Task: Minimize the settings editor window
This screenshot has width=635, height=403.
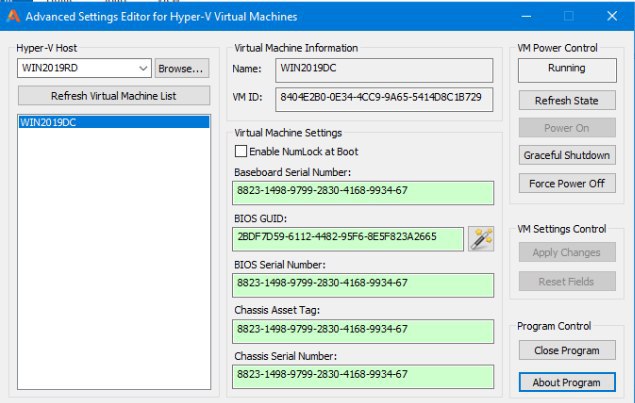Action: tap(526, 16)
